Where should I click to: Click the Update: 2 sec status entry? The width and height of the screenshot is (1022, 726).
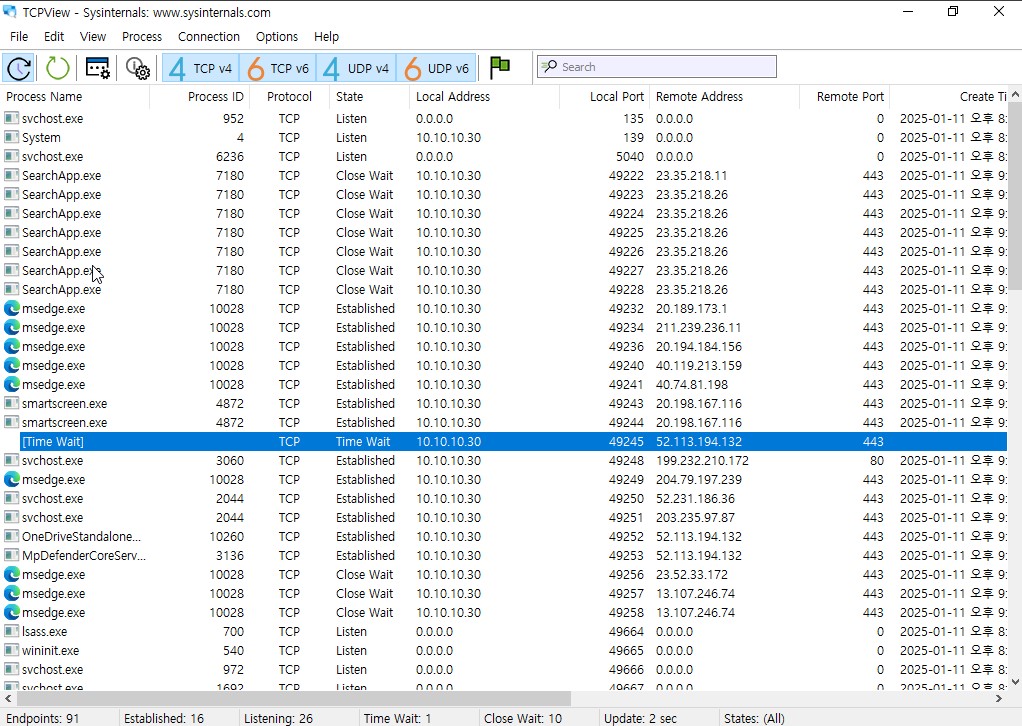(640, 718)
